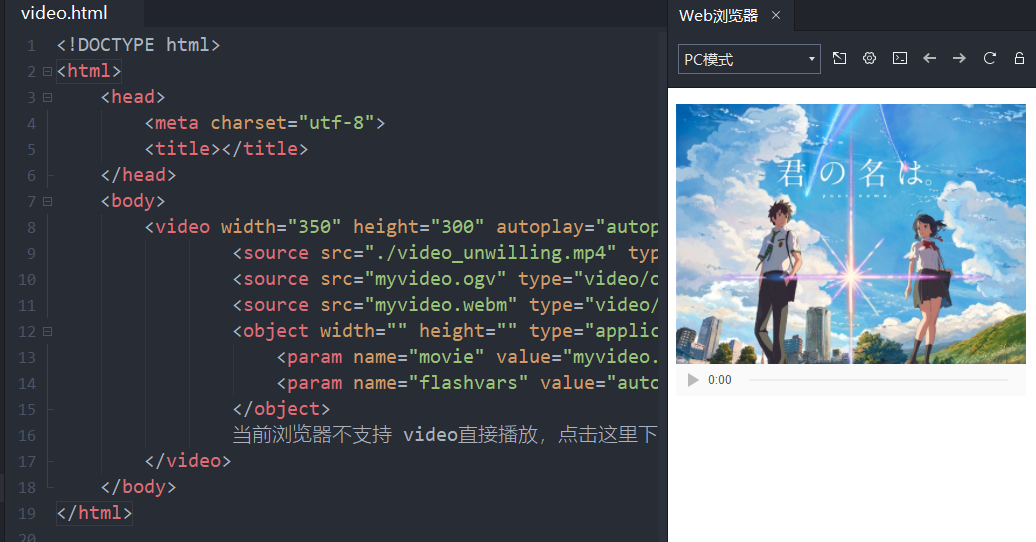Click the closing </head> tag
This screenshot has height=542, width=1036.
139,175
